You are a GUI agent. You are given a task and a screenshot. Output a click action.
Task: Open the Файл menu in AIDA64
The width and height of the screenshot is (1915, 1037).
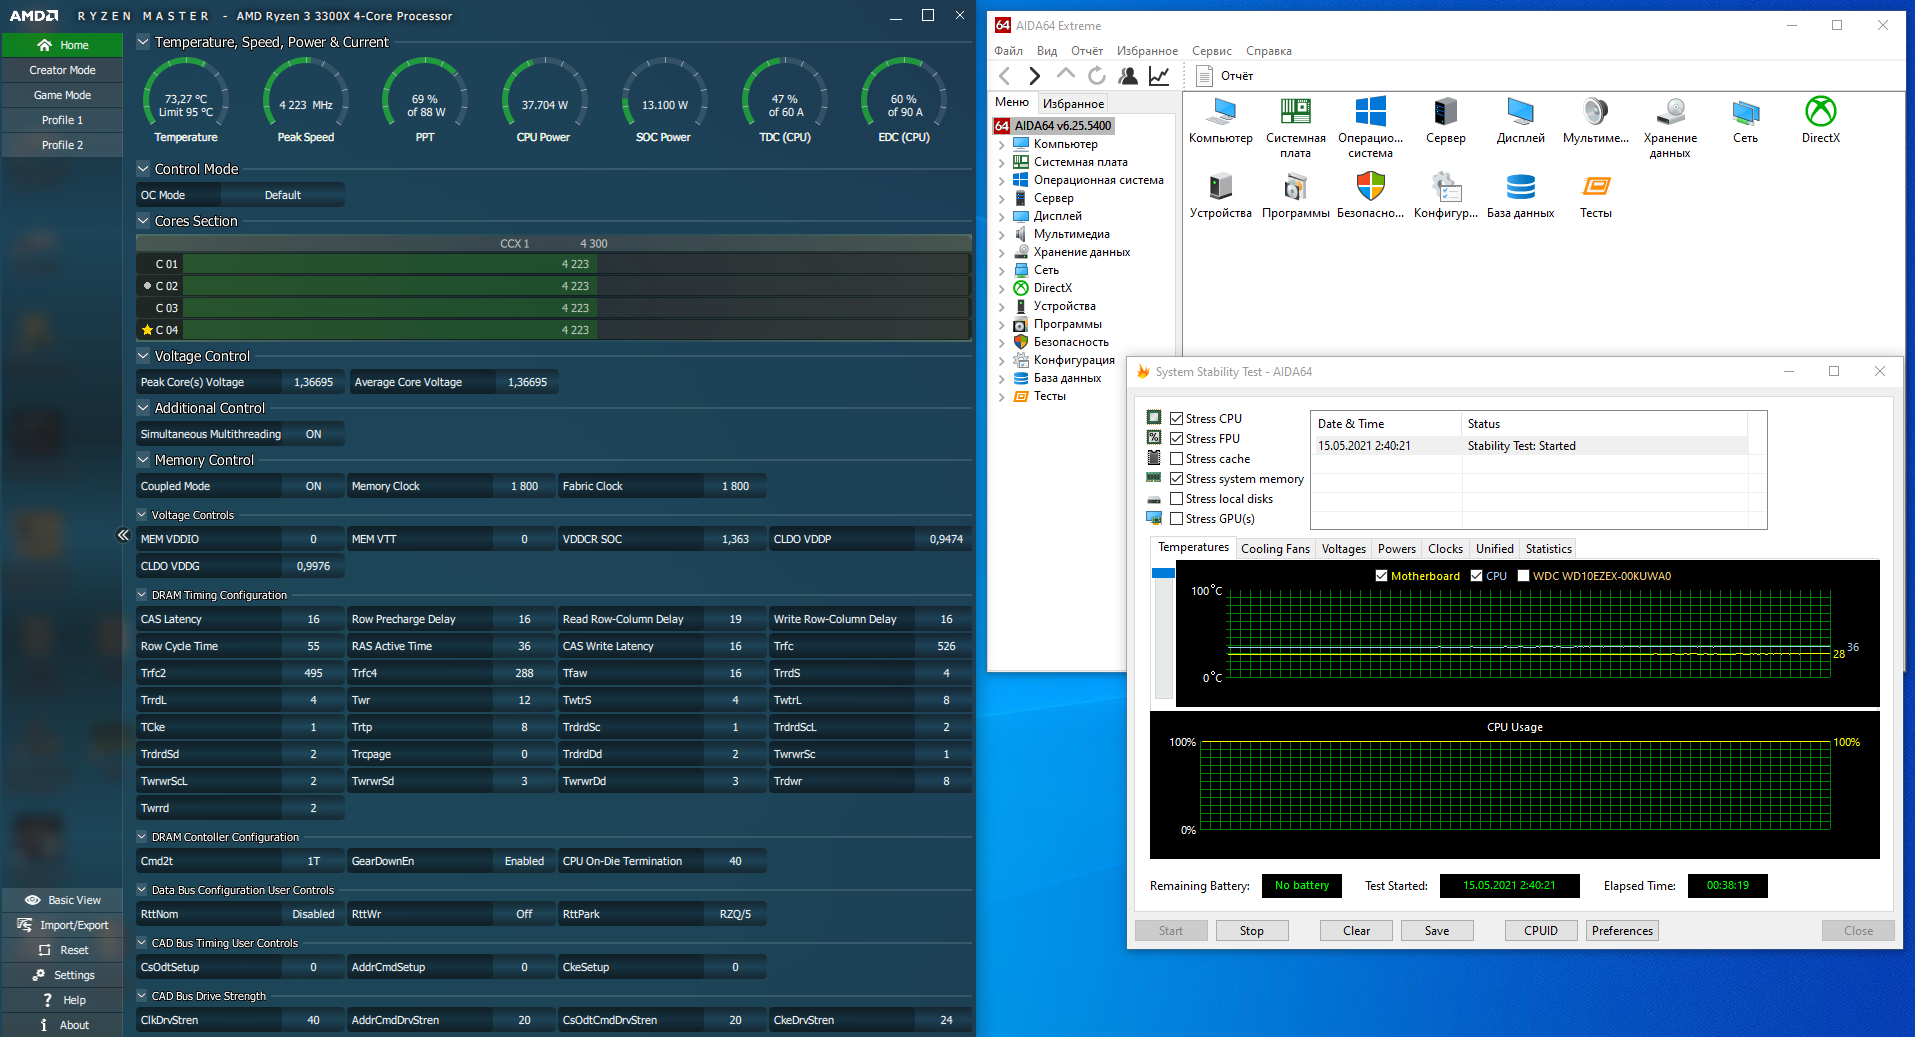[x=1008, y=51]
